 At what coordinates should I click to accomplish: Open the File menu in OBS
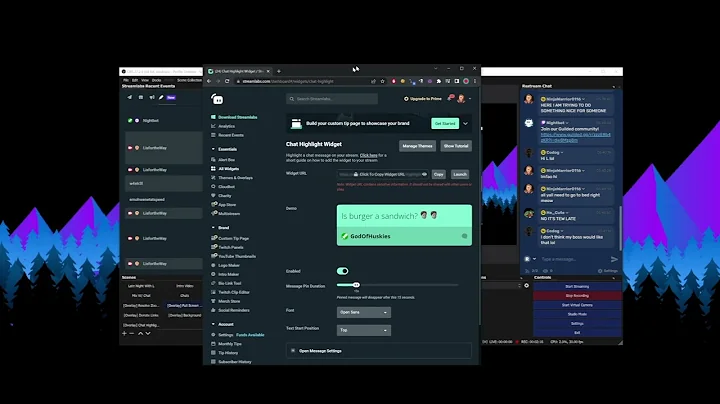126,80
